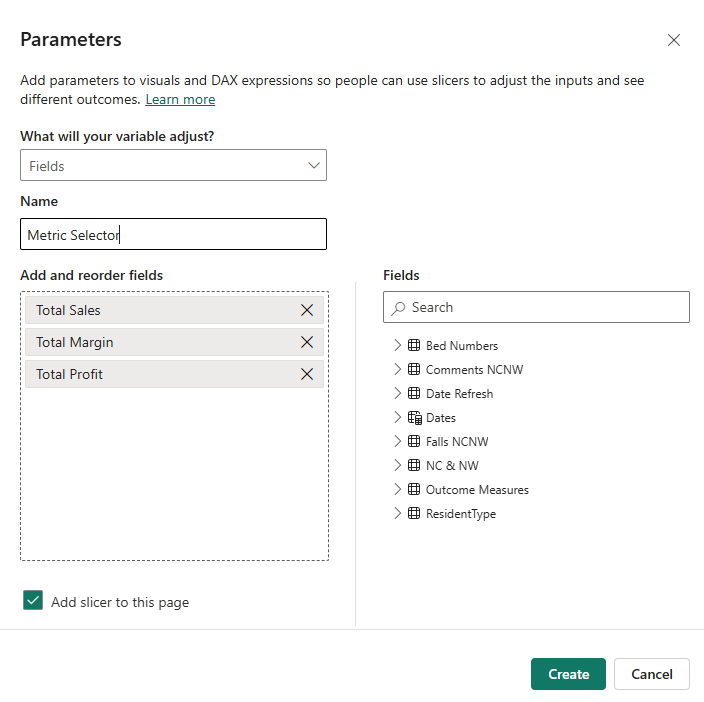This screenshot has width=704, height=702.
Task: Remove the Total Margin field
Action: coord(307,342)
